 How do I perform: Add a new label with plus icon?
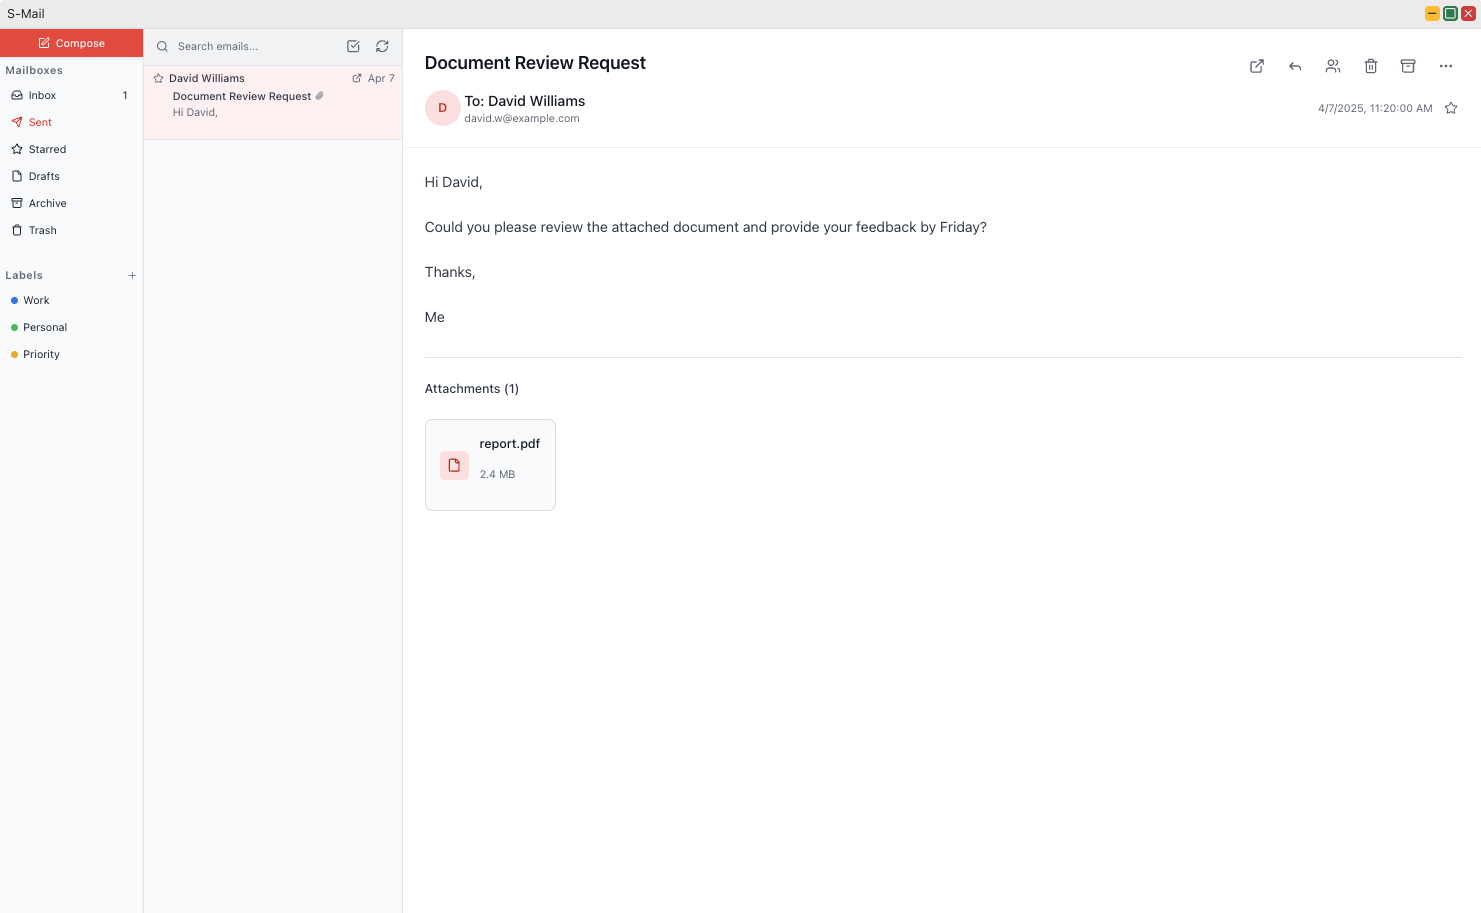(132, 275)
